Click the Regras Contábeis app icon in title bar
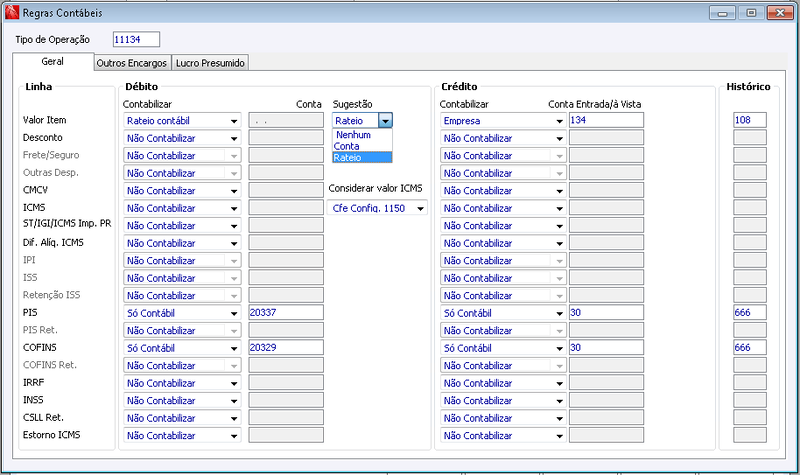This screenshot has height=475, width=800. click(x=12, y=12)
